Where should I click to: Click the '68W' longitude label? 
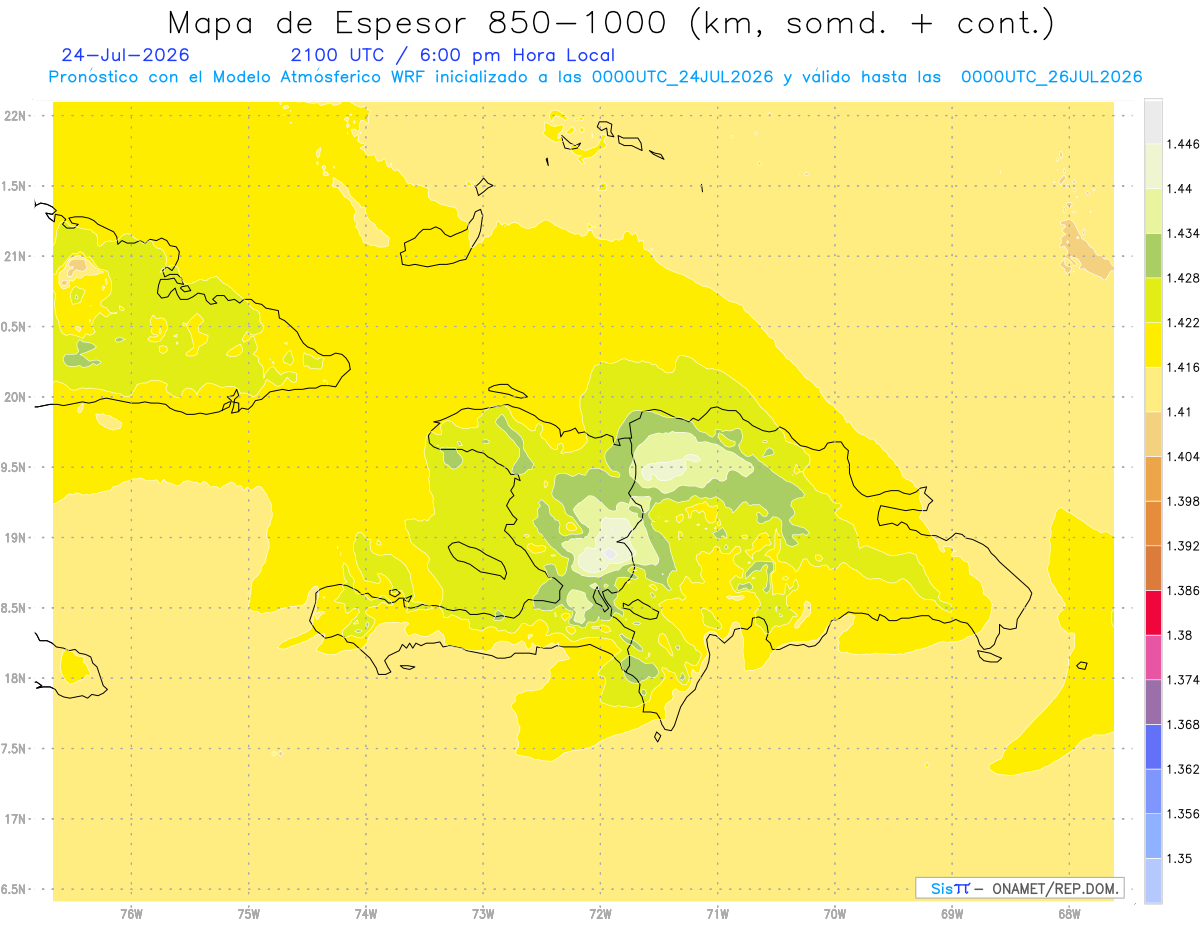(x=1069, y=914)
